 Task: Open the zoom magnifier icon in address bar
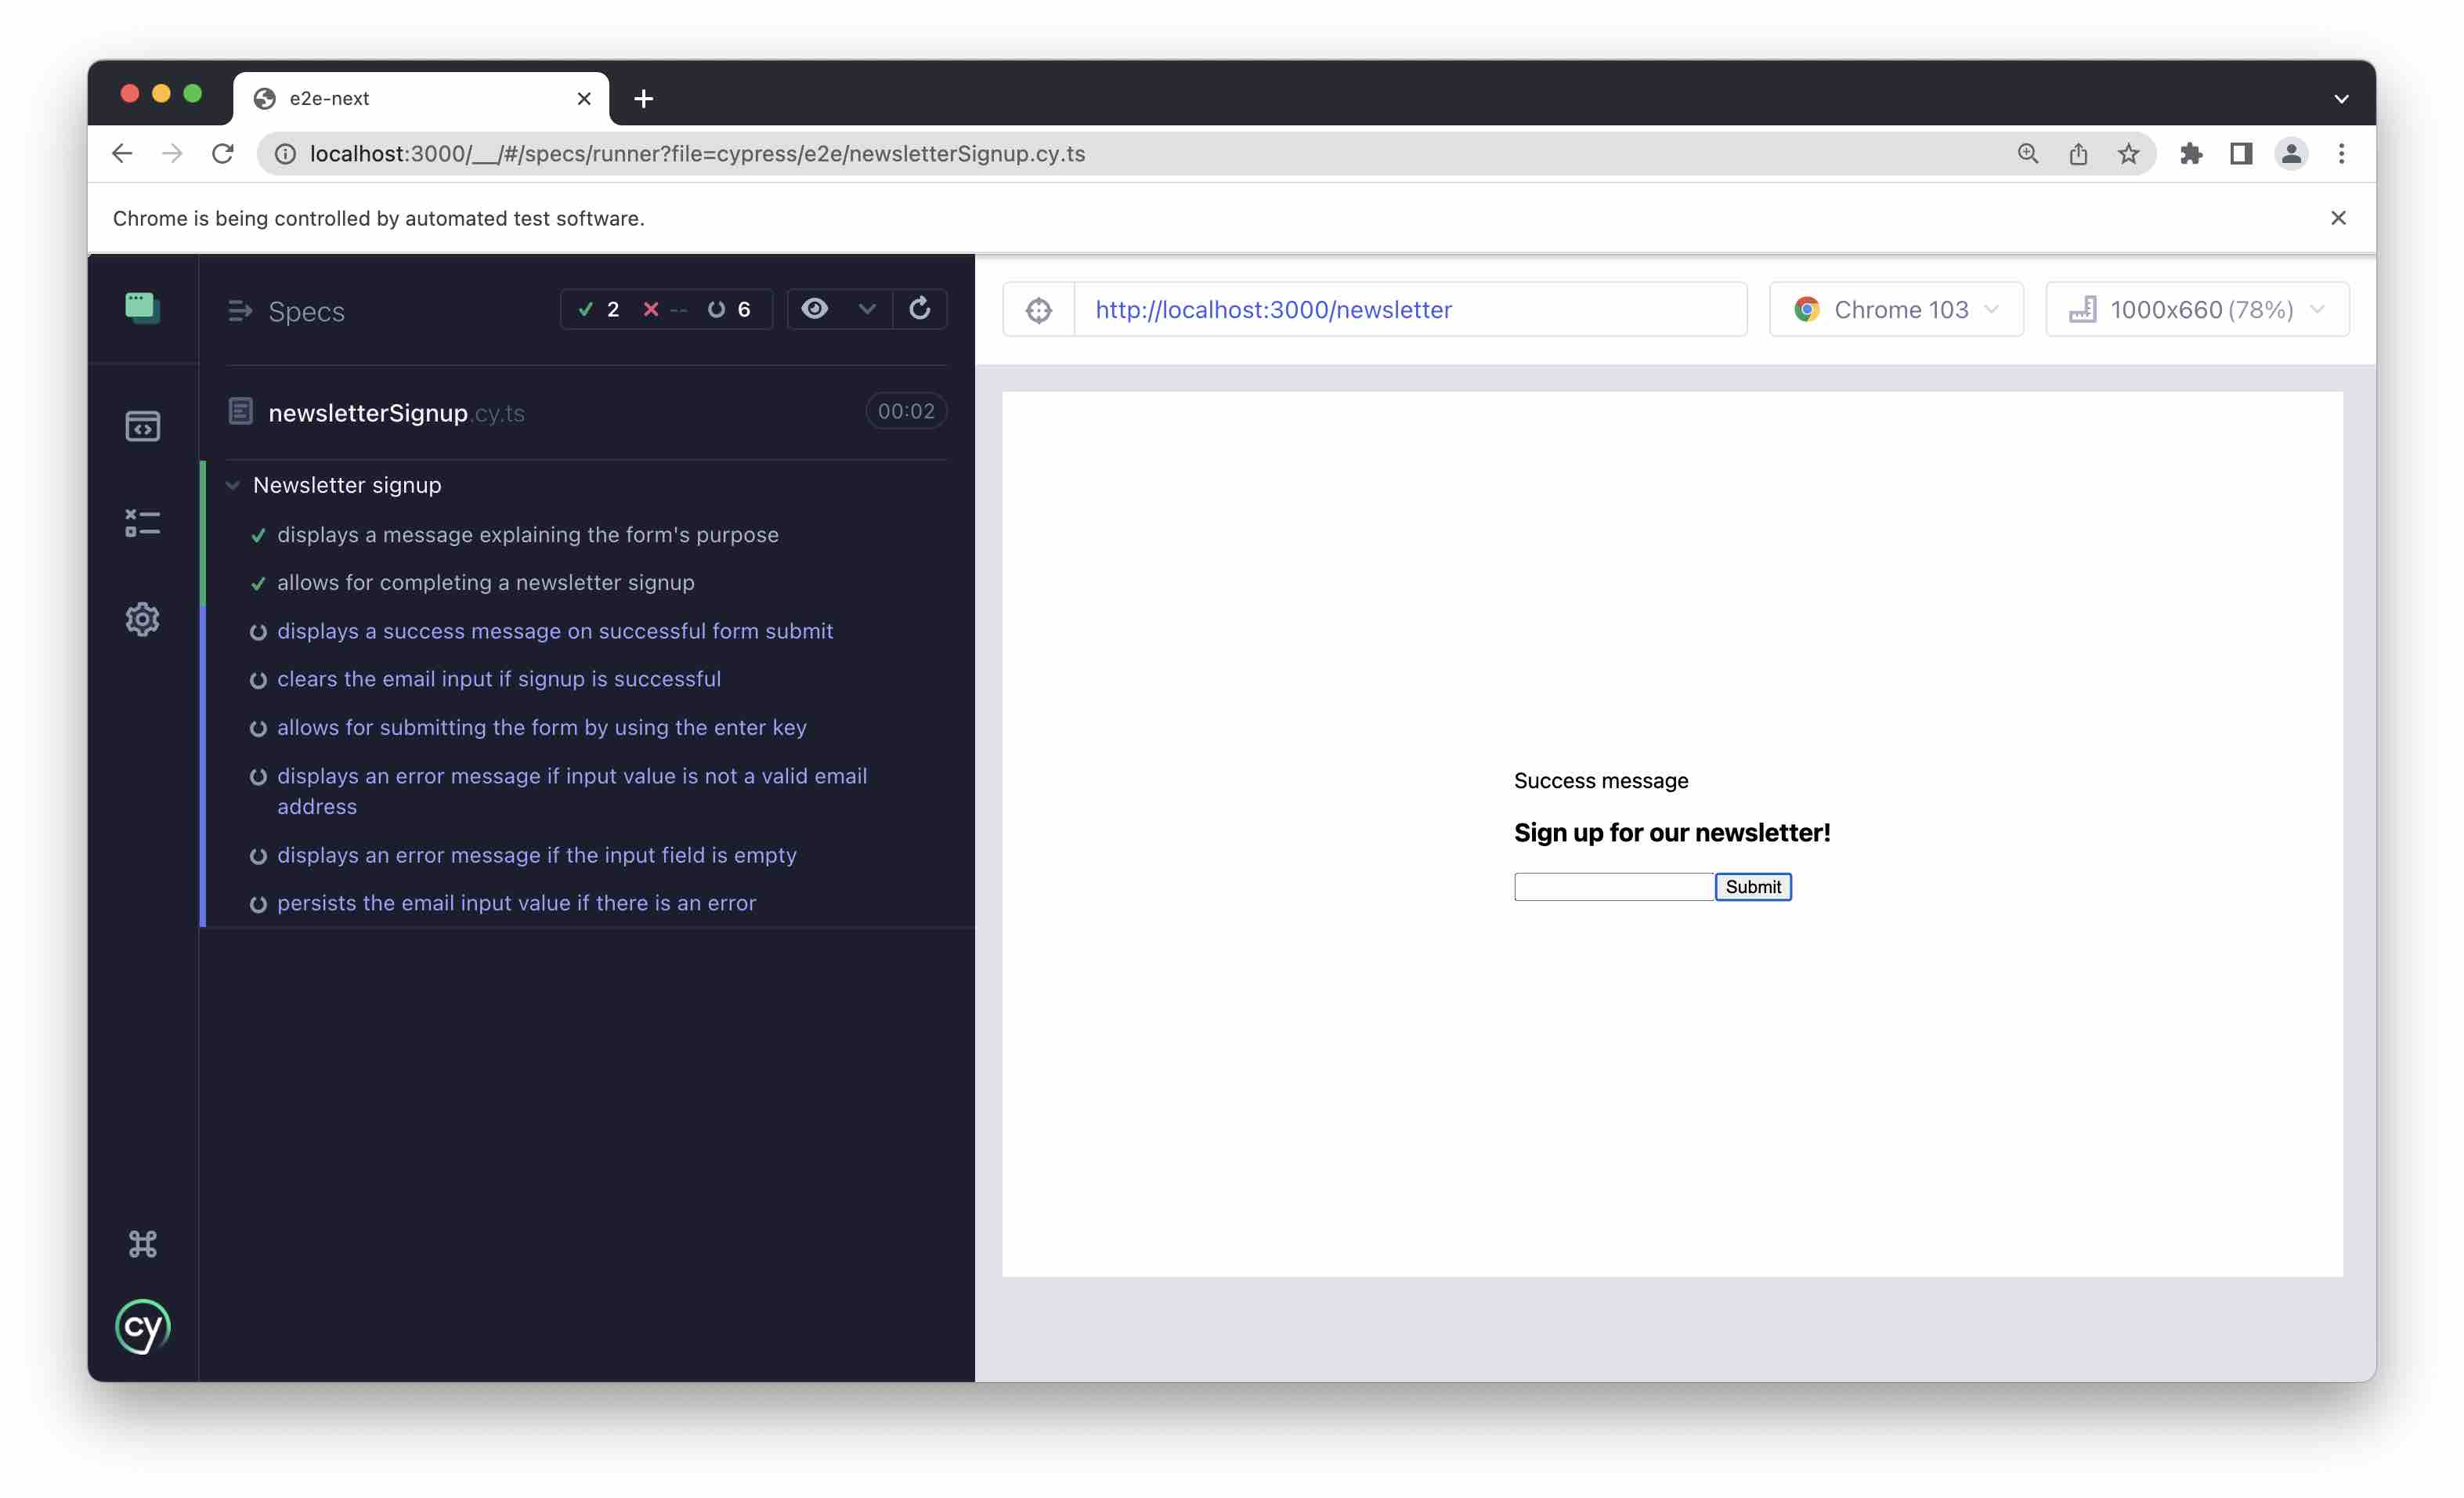(2027, 153)
